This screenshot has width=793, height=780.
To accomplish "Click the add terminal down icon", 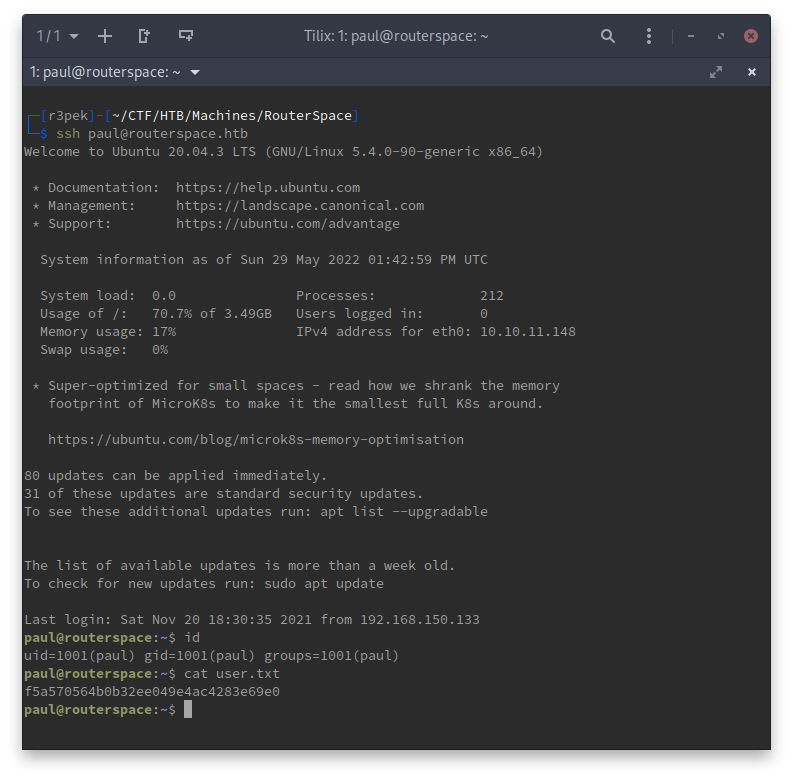I will tap(185, 36).
